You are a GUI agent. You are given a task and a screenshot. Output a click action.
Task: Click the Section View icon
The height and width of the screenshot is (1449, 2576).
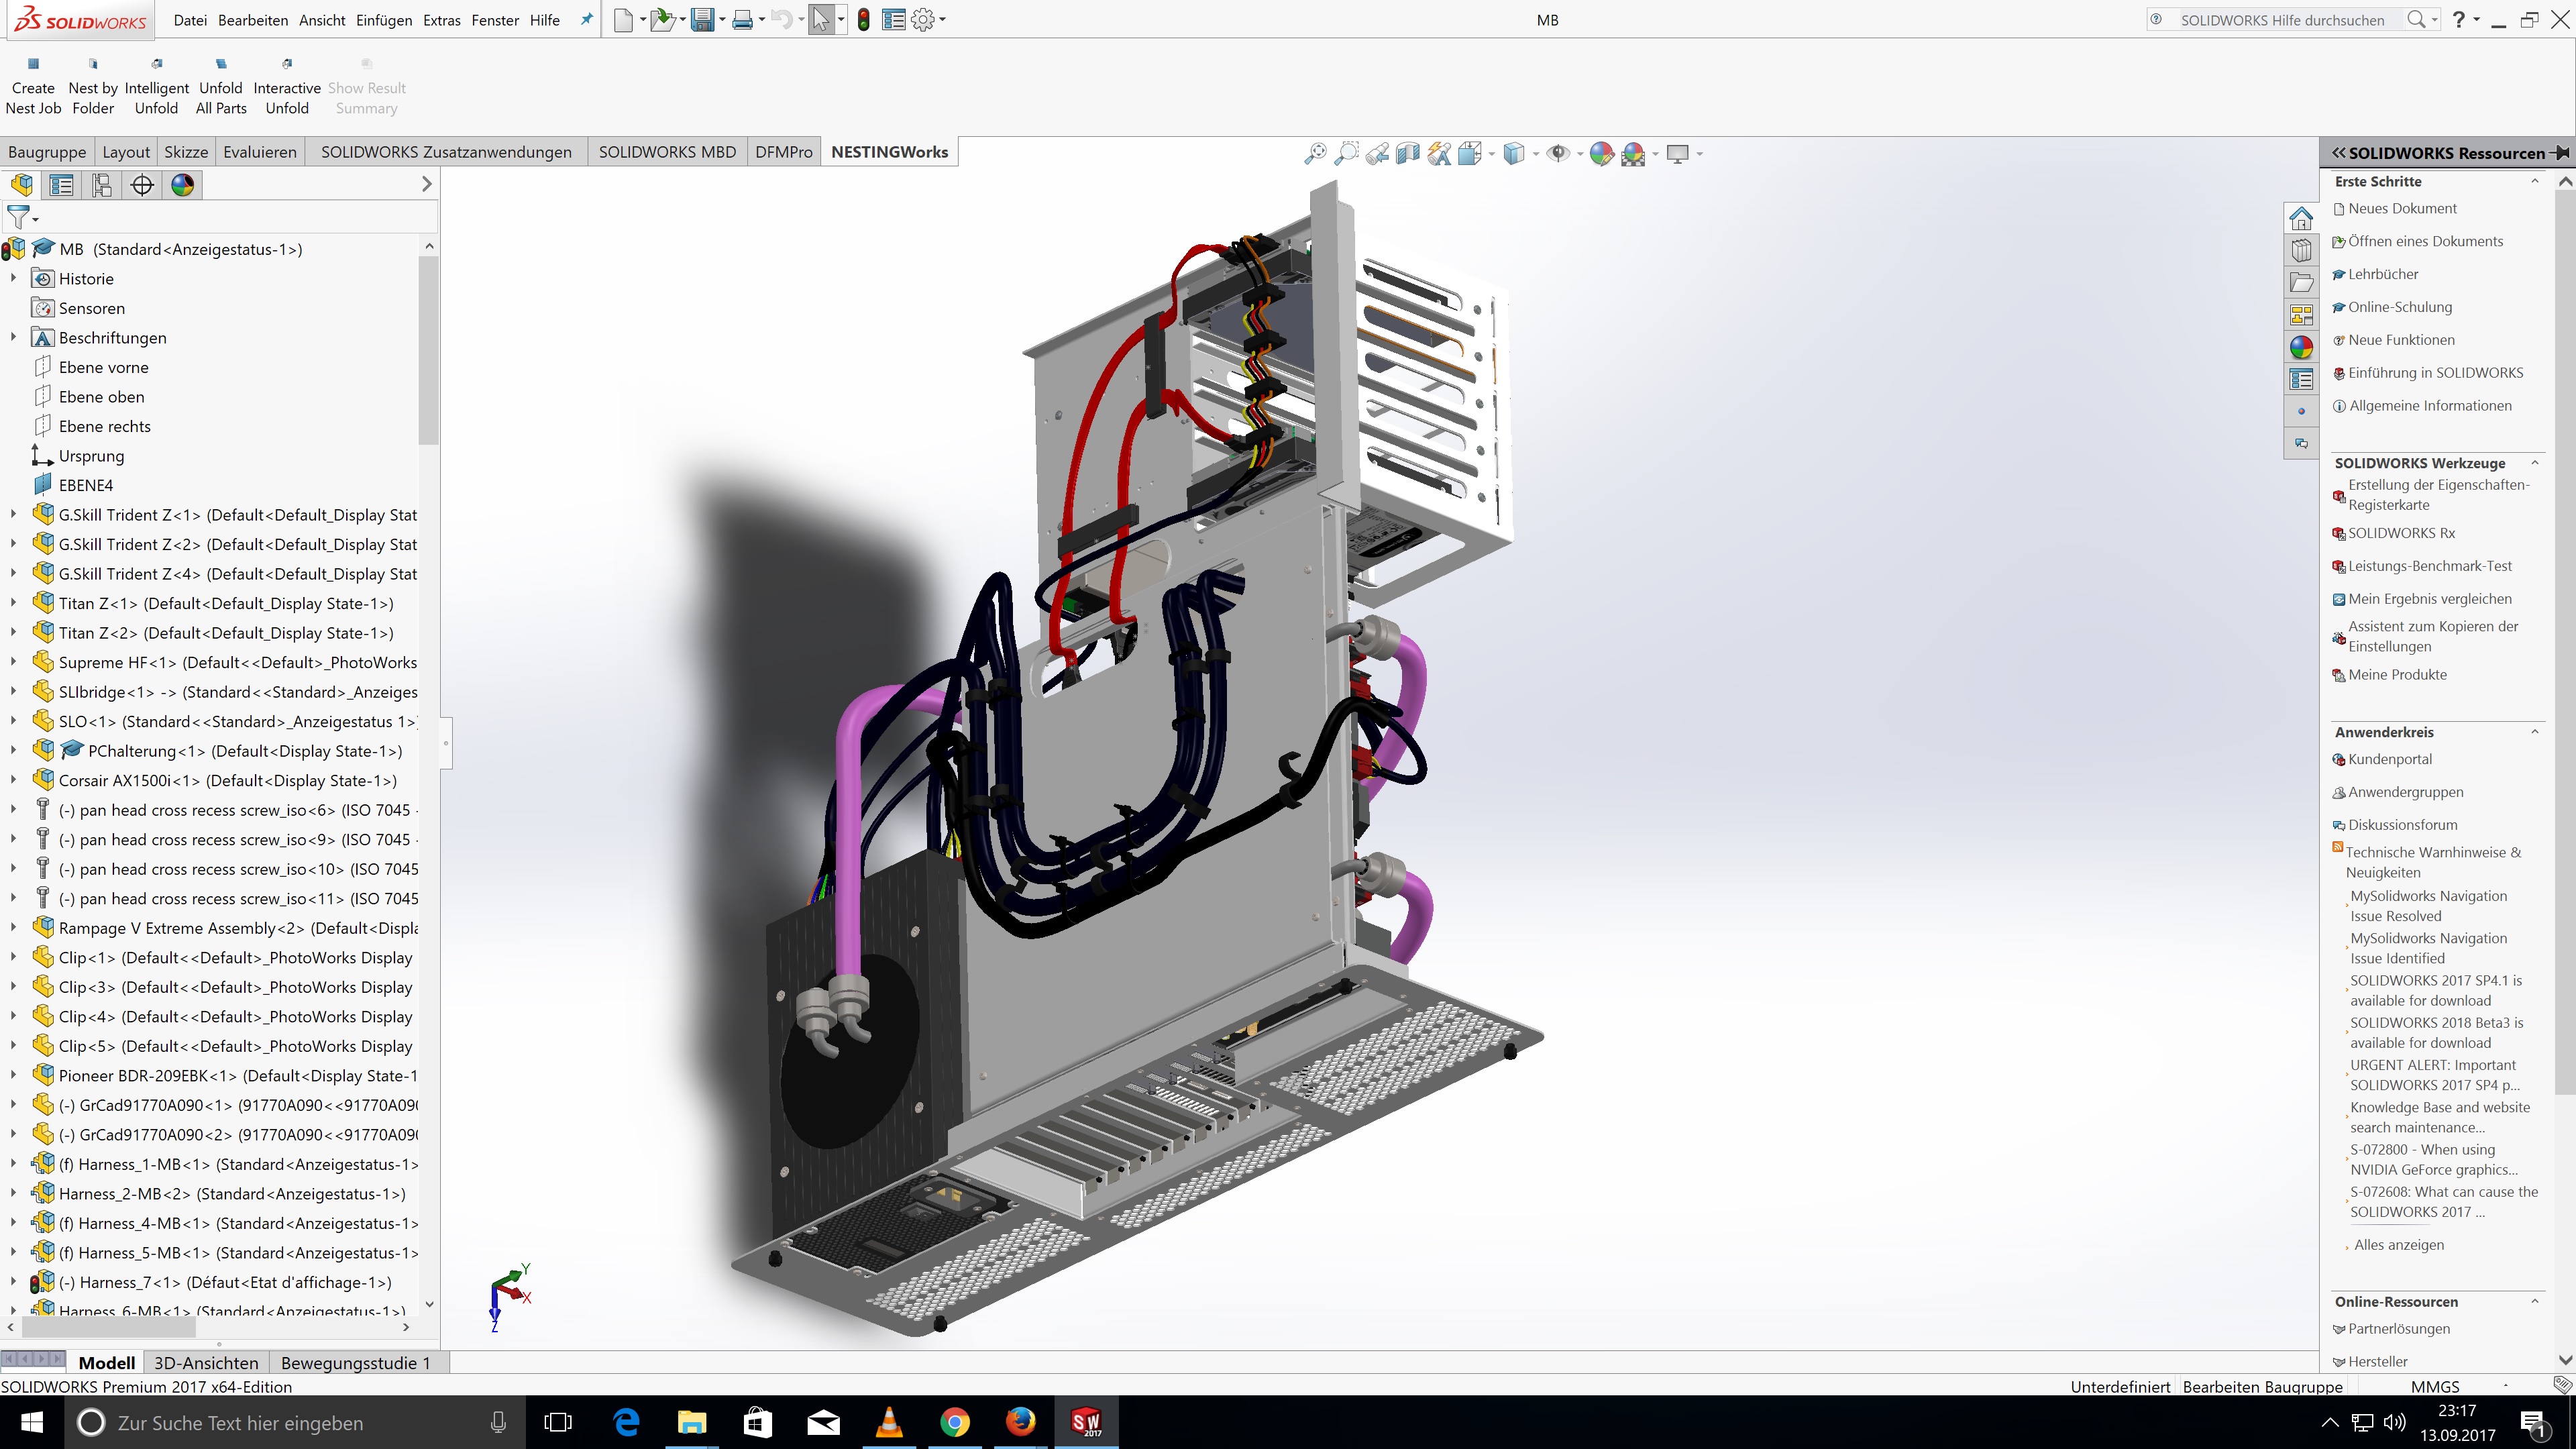click(1408, 153)
